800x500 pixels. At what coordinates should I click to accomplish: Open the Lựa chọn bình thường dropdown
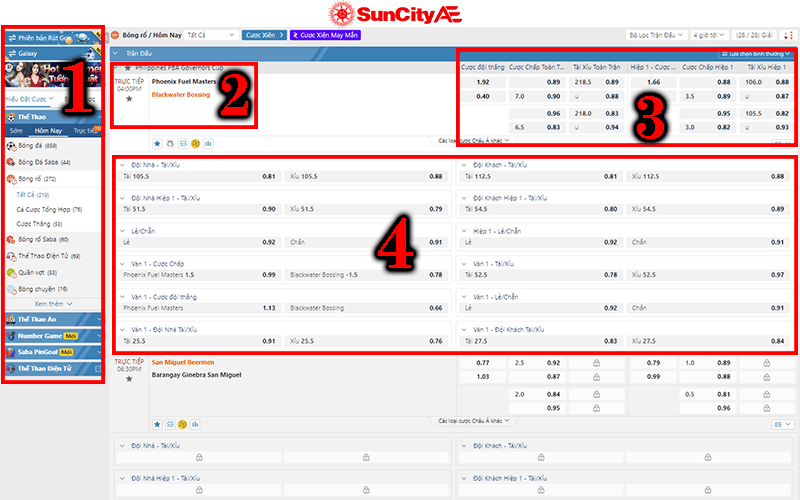(x=756, y=54)
